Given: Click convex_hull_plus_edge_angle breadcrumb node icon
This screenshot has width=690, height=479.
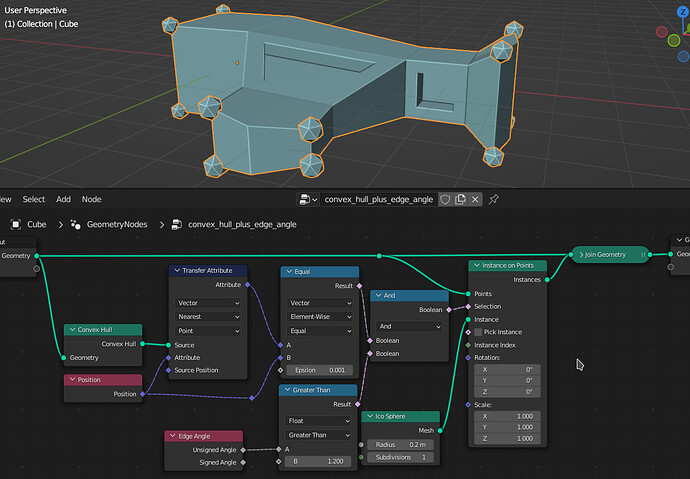Looking at the screenshot, I should (x=176, y=224).
